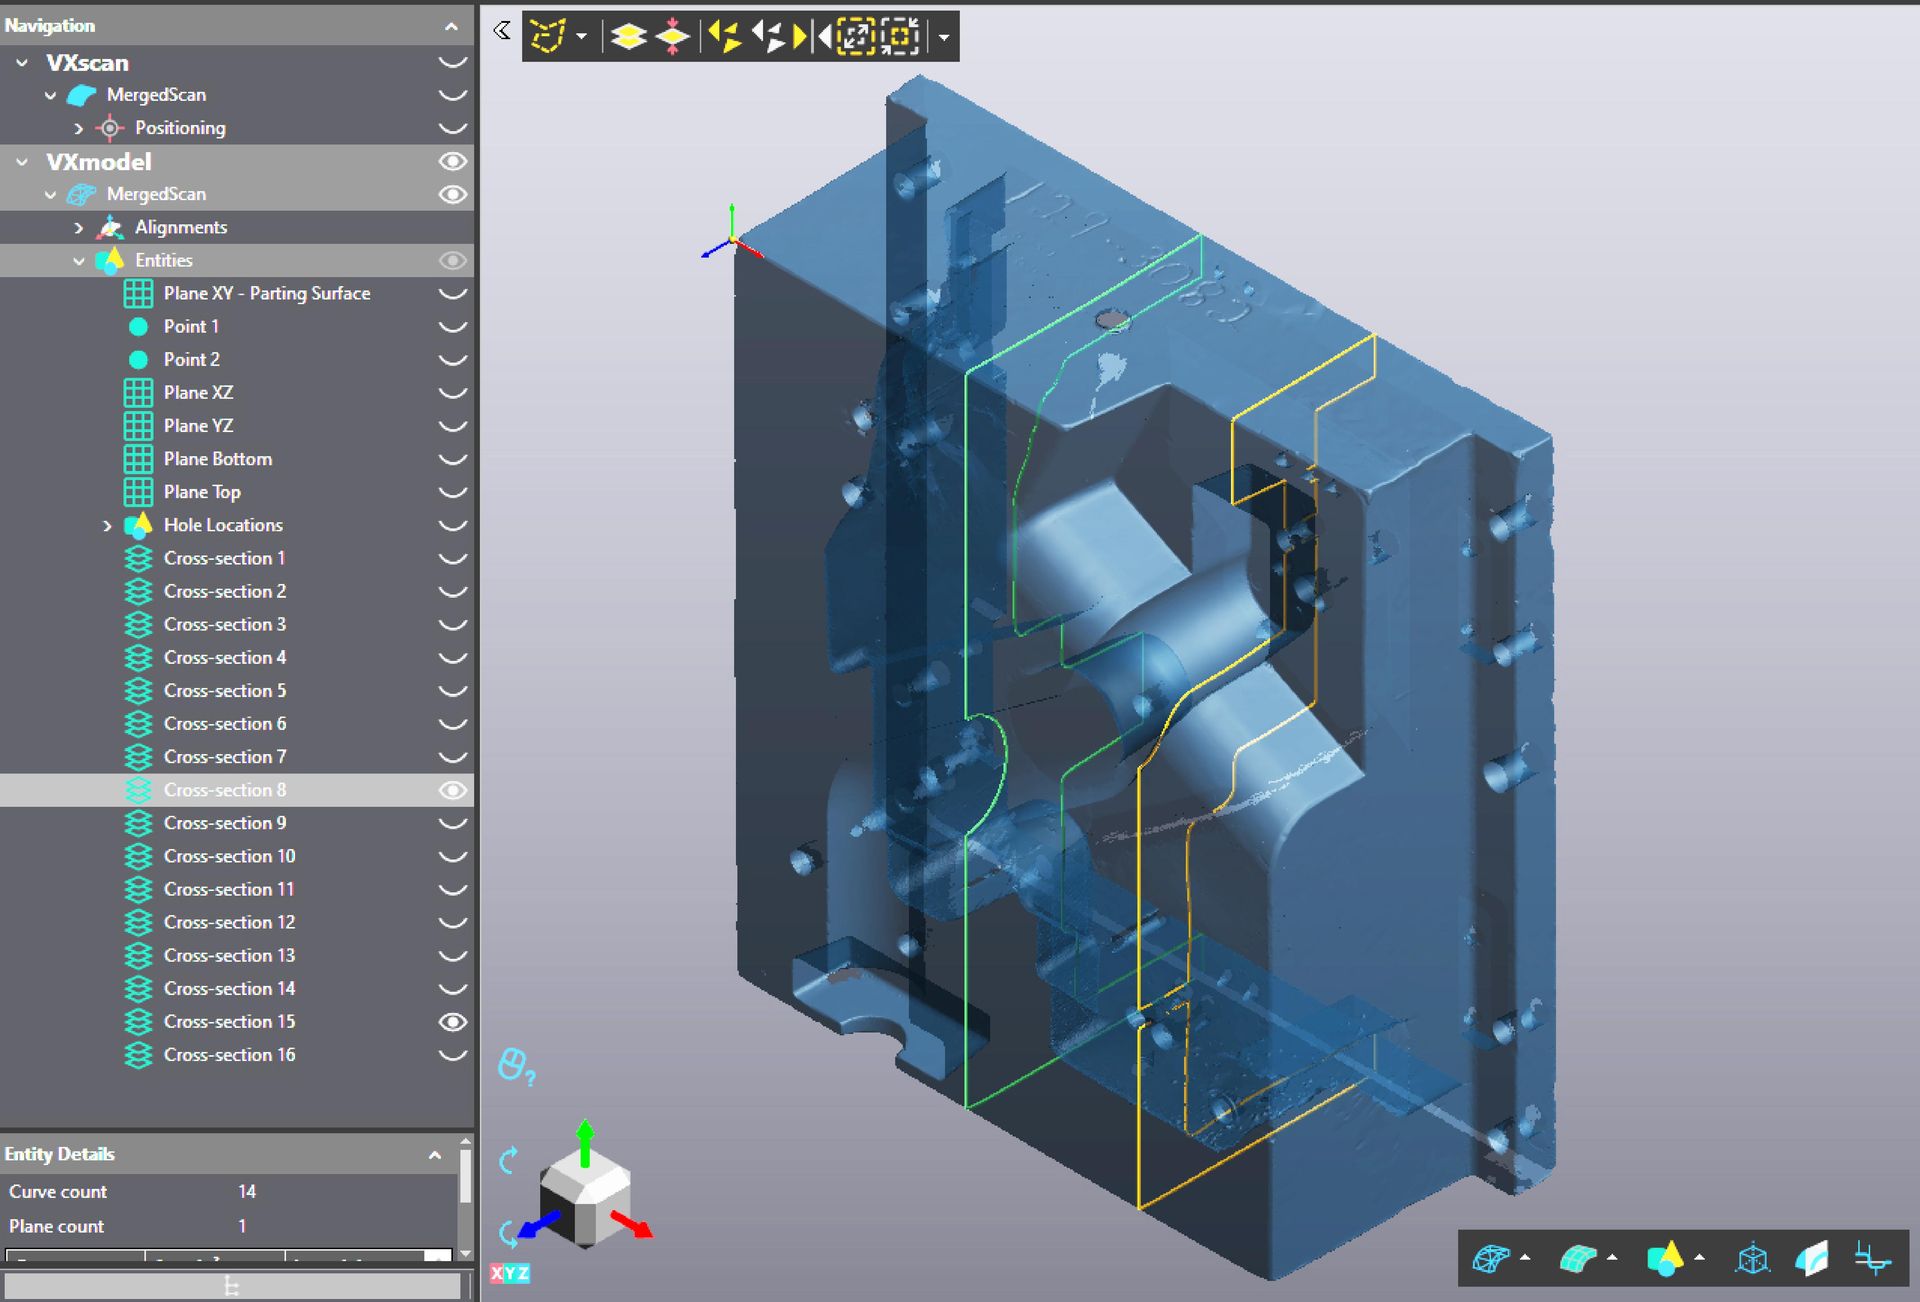The height and width of the screenshot is (1302, 1920).
Task: Open the lasso selection mode dropdown arrow
Action: tap(581, 36)
